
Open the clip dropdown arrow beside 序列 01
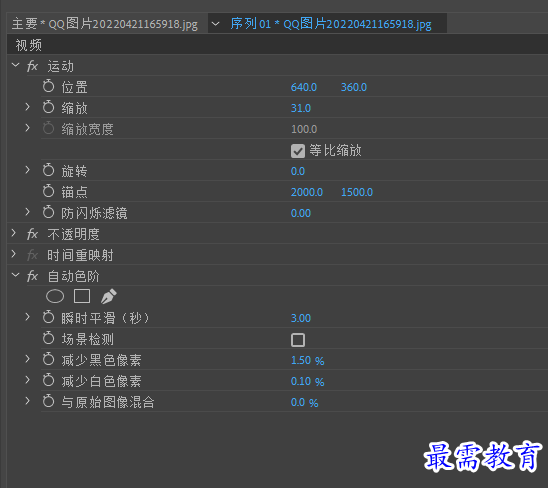click(216, 24)
